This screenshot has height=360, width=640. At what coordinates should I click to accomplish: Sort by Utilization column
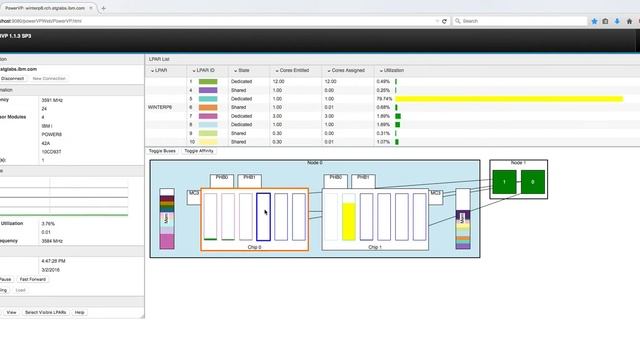(391, 71)
